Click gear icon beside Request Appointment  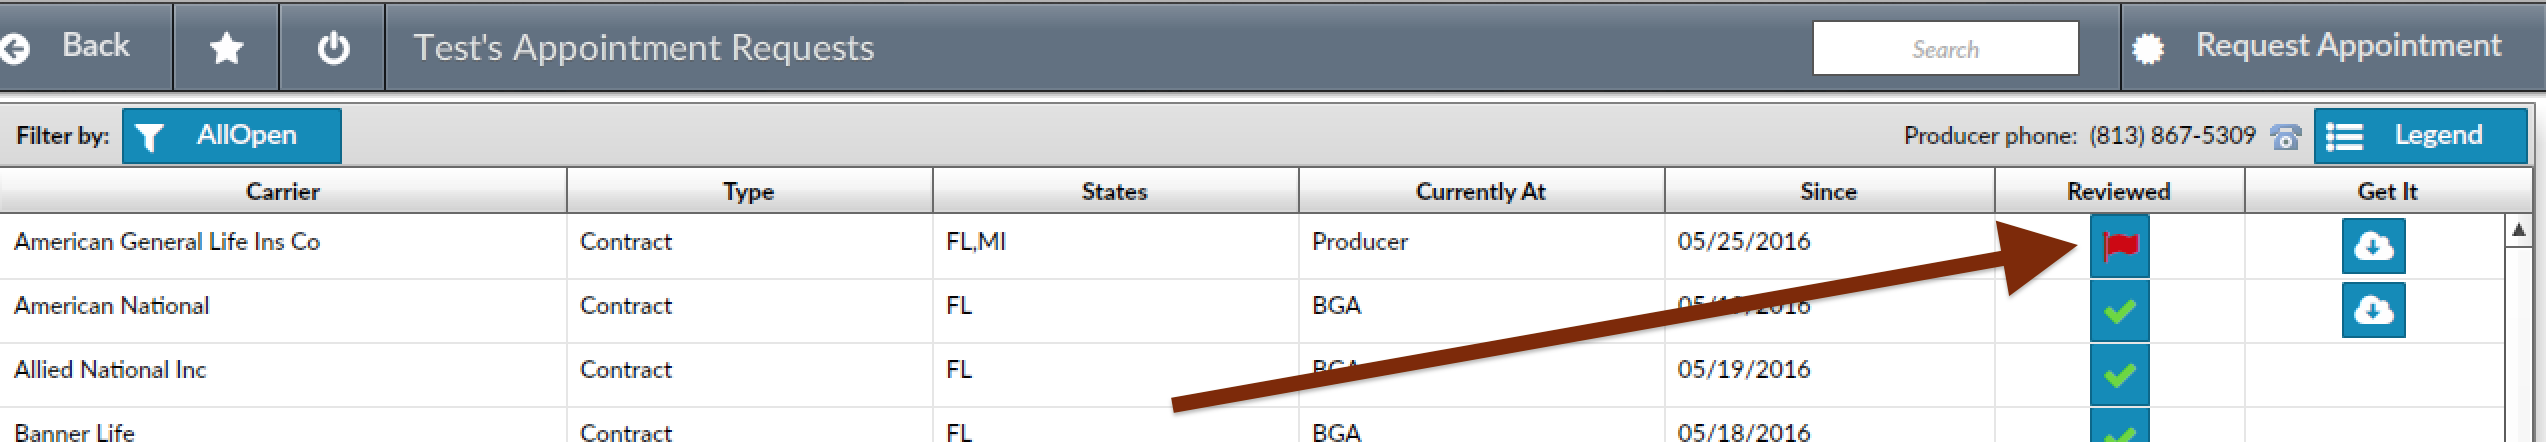[x=2148, y=49]
